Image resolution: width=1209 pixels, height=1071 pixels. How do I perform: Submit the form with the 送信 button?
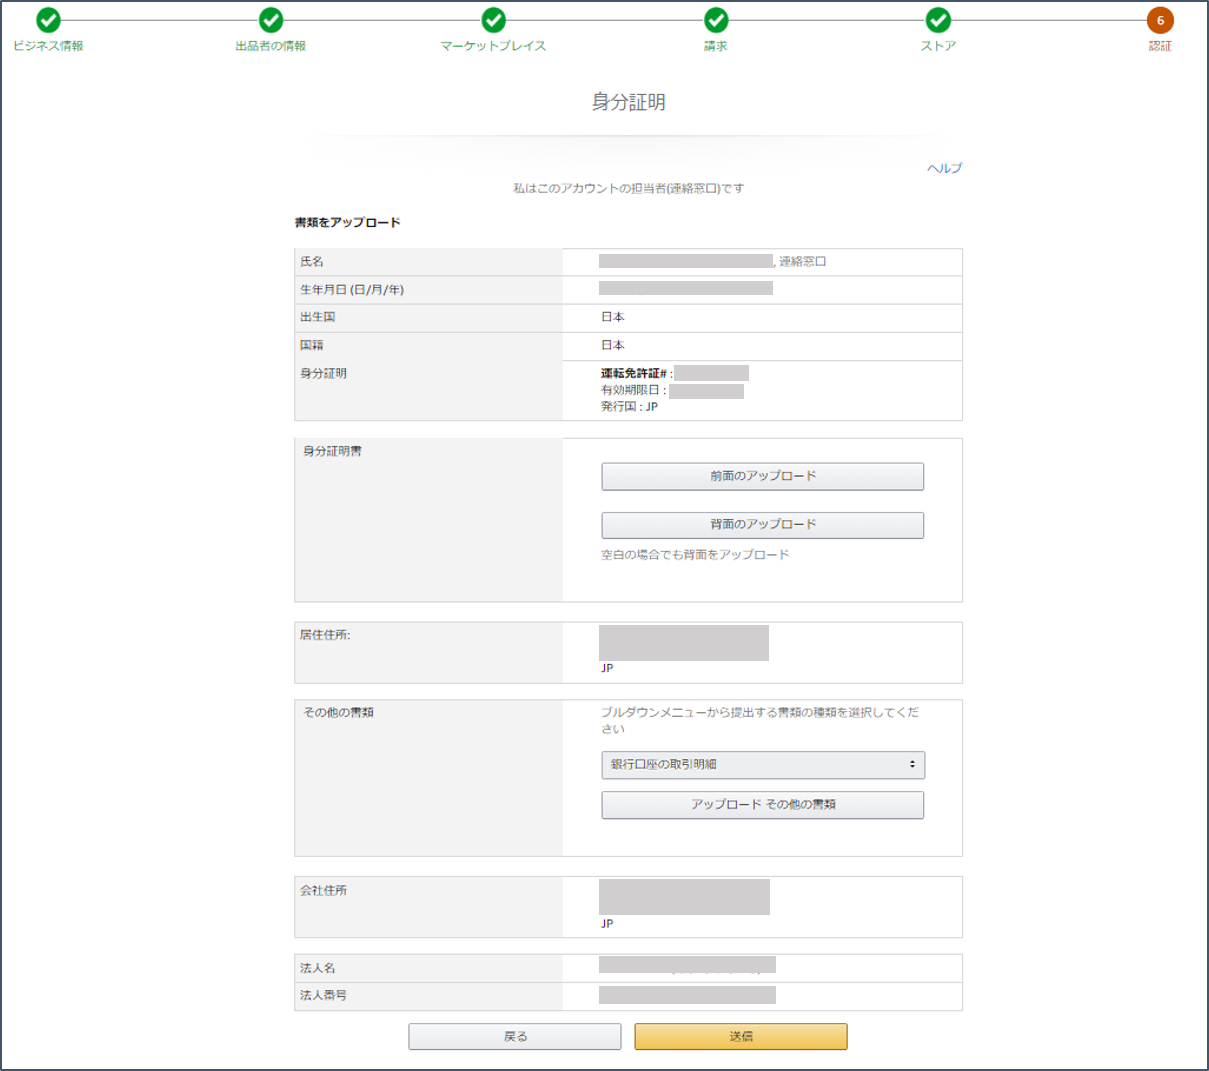click(741, 1037)
